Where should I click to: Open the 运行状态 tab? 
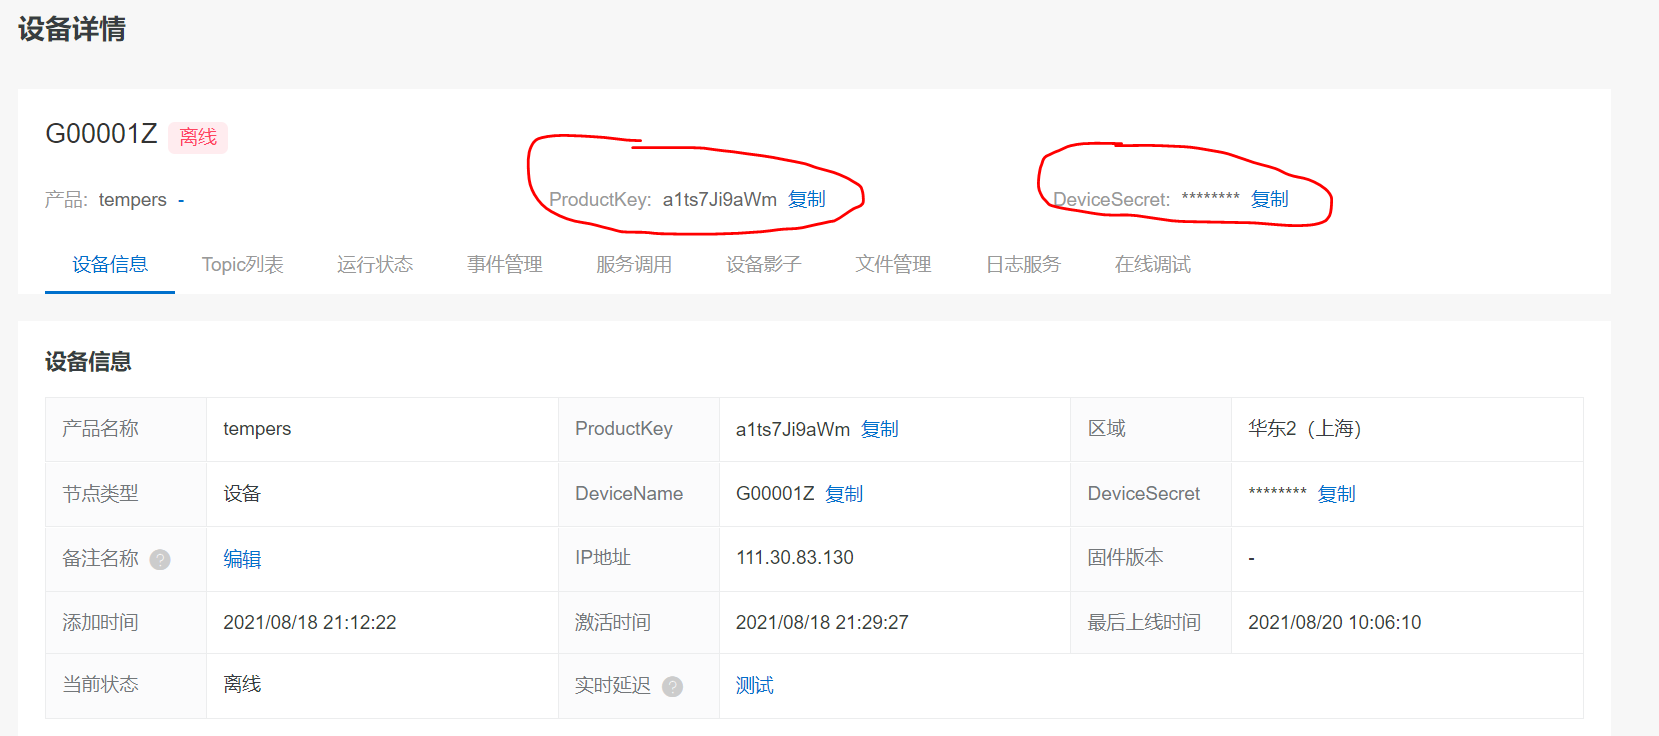(x=375, y=264)
